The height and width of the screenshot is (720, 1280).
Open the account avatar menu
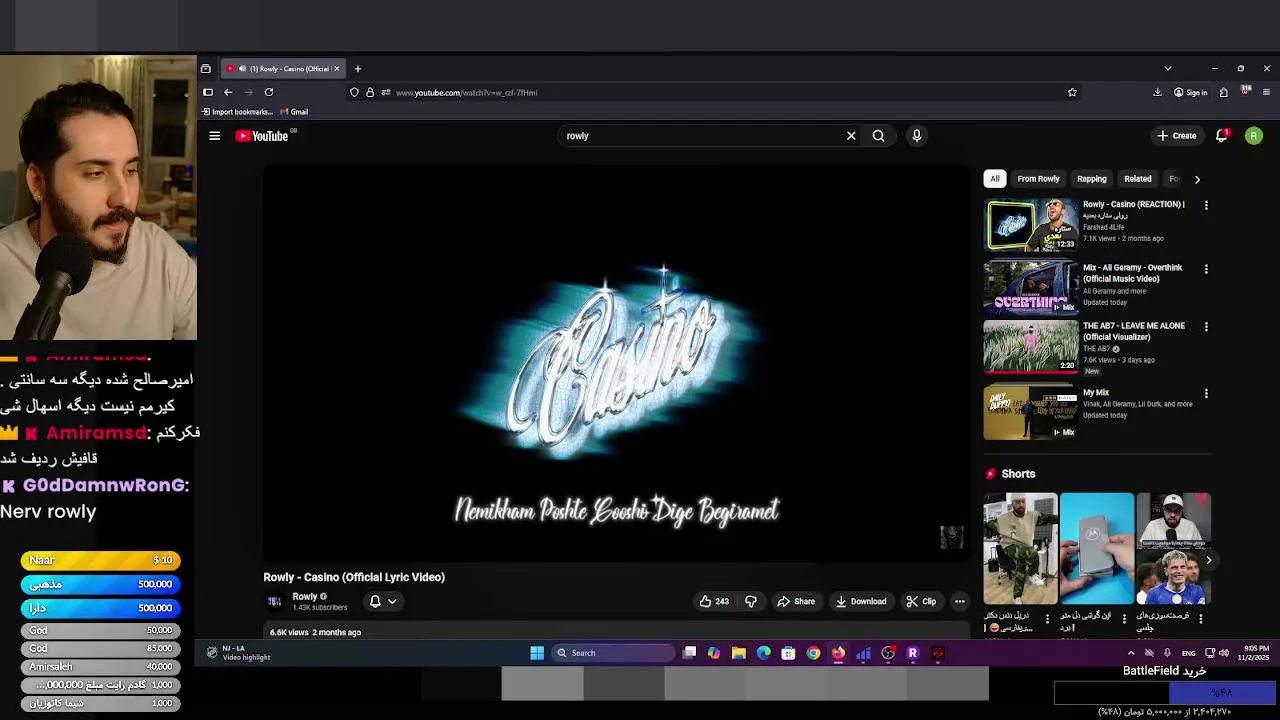[1253, 136]
